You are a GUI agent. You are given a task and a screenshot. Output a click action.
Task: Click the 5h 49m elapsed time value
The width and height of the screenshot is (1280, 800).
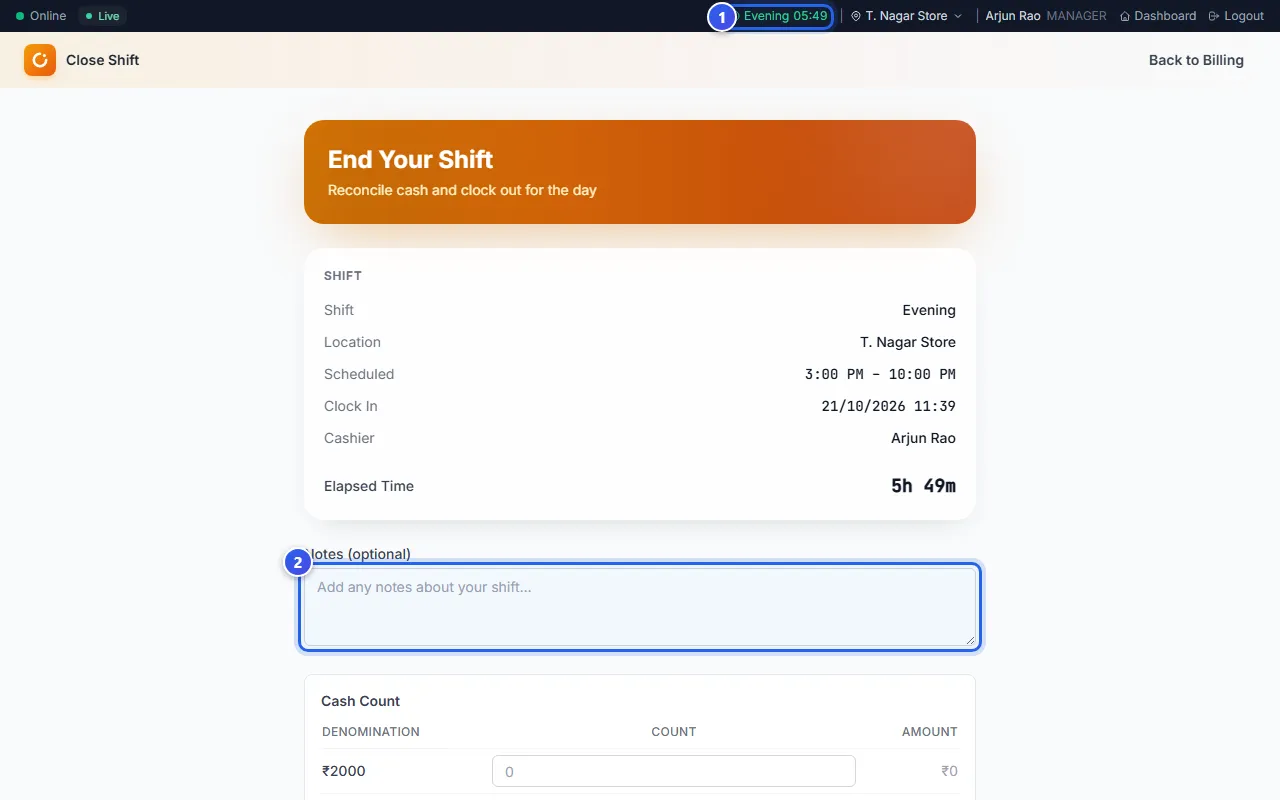pyautogui.click(x=923, y=486)
